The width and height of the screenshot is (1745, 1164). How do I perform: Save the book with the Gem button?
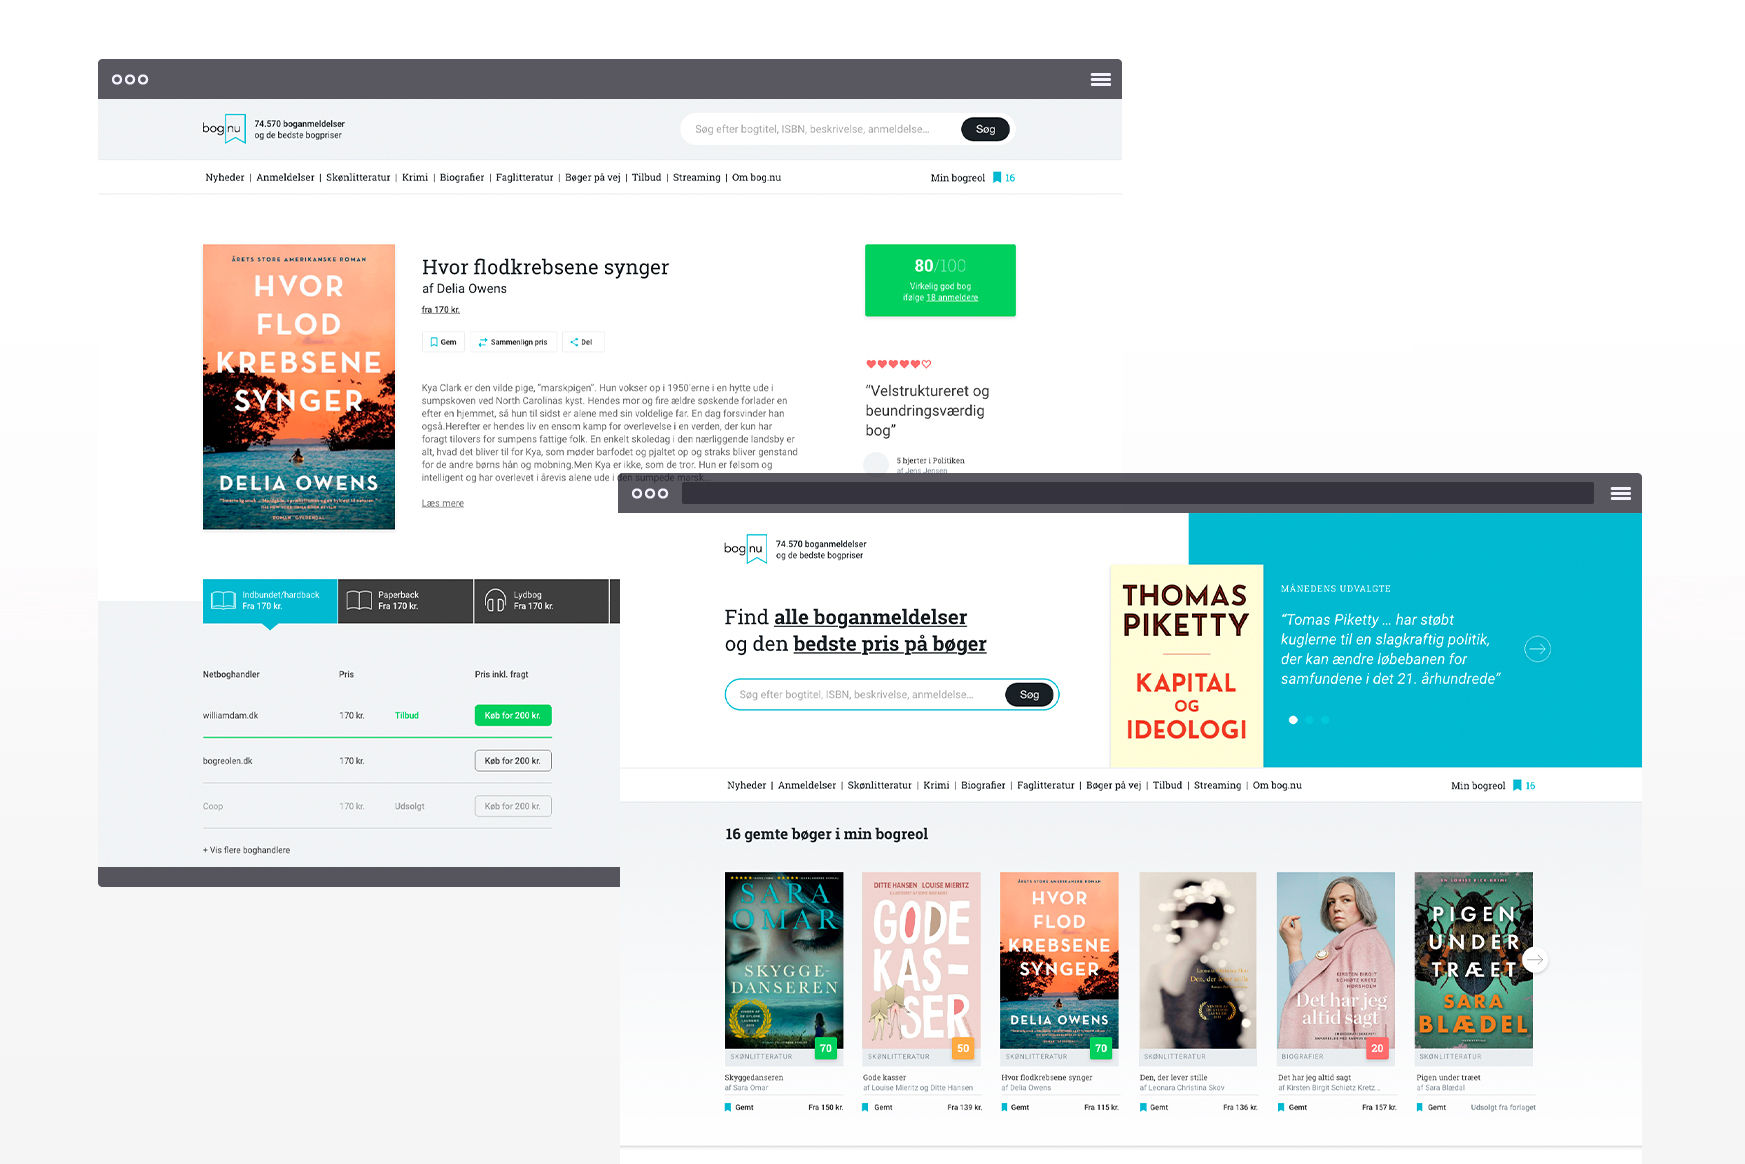443,342
